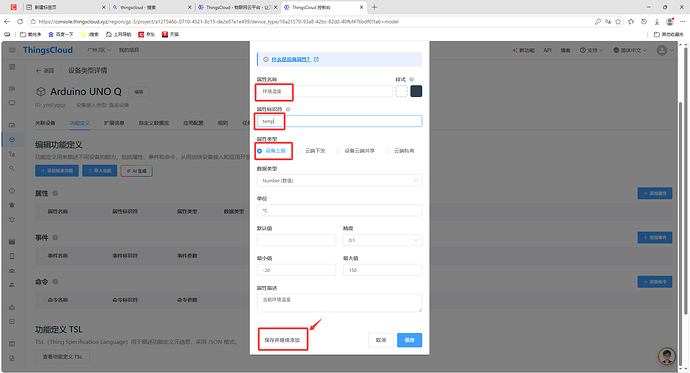Screen dimensions: 690x373
Task: Click the help icon beside 命令 section heading
Action: tap(55, 282)
